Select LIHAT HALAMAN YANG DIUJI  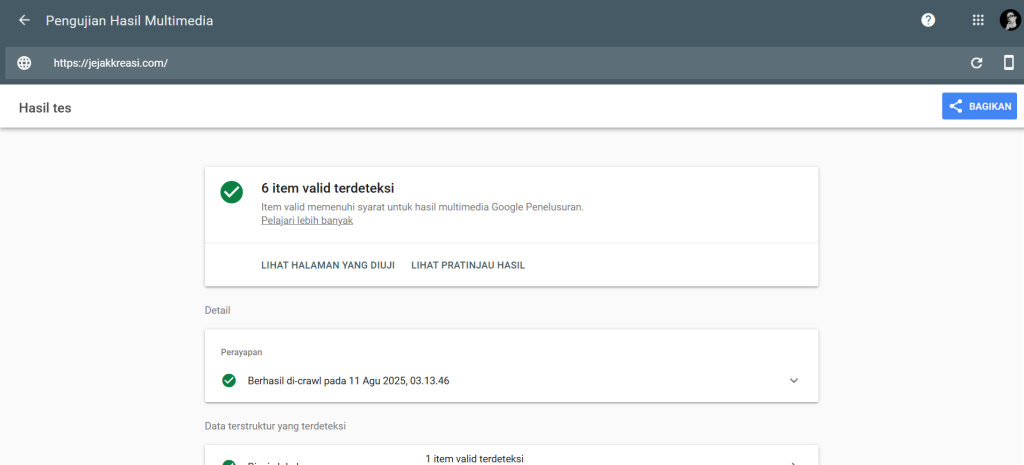(328, 265)
